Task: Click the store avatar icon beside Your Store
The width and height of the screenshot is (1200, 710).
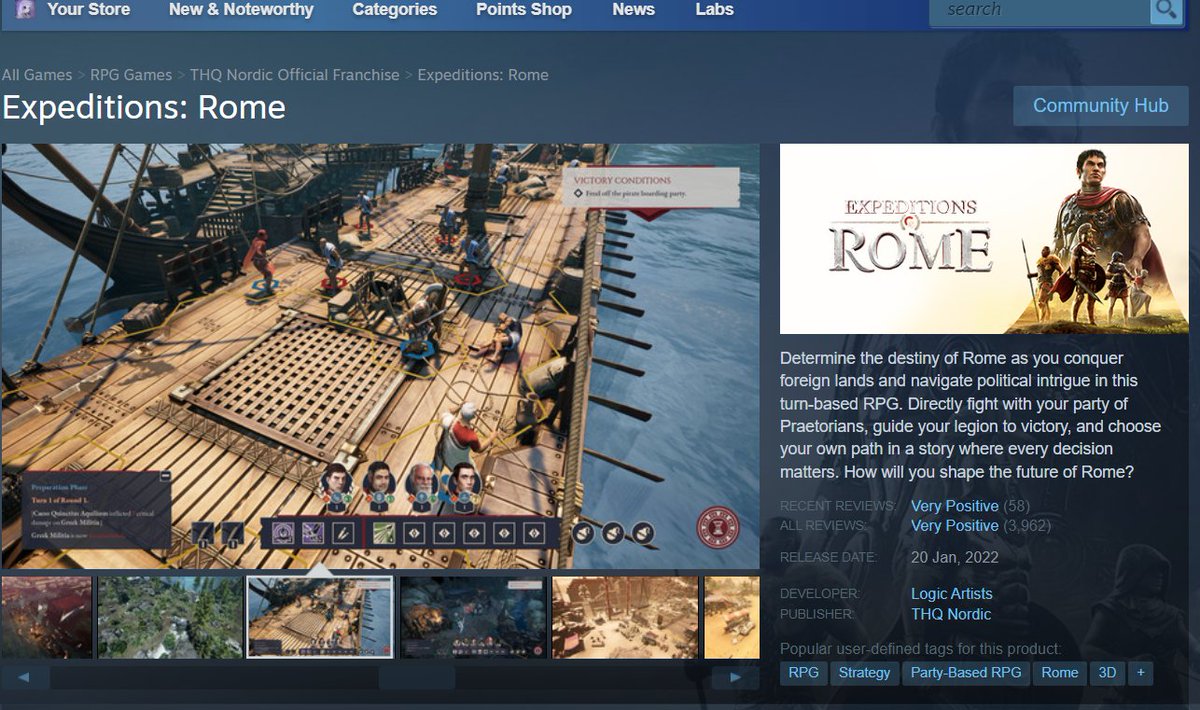Action: 25,10
